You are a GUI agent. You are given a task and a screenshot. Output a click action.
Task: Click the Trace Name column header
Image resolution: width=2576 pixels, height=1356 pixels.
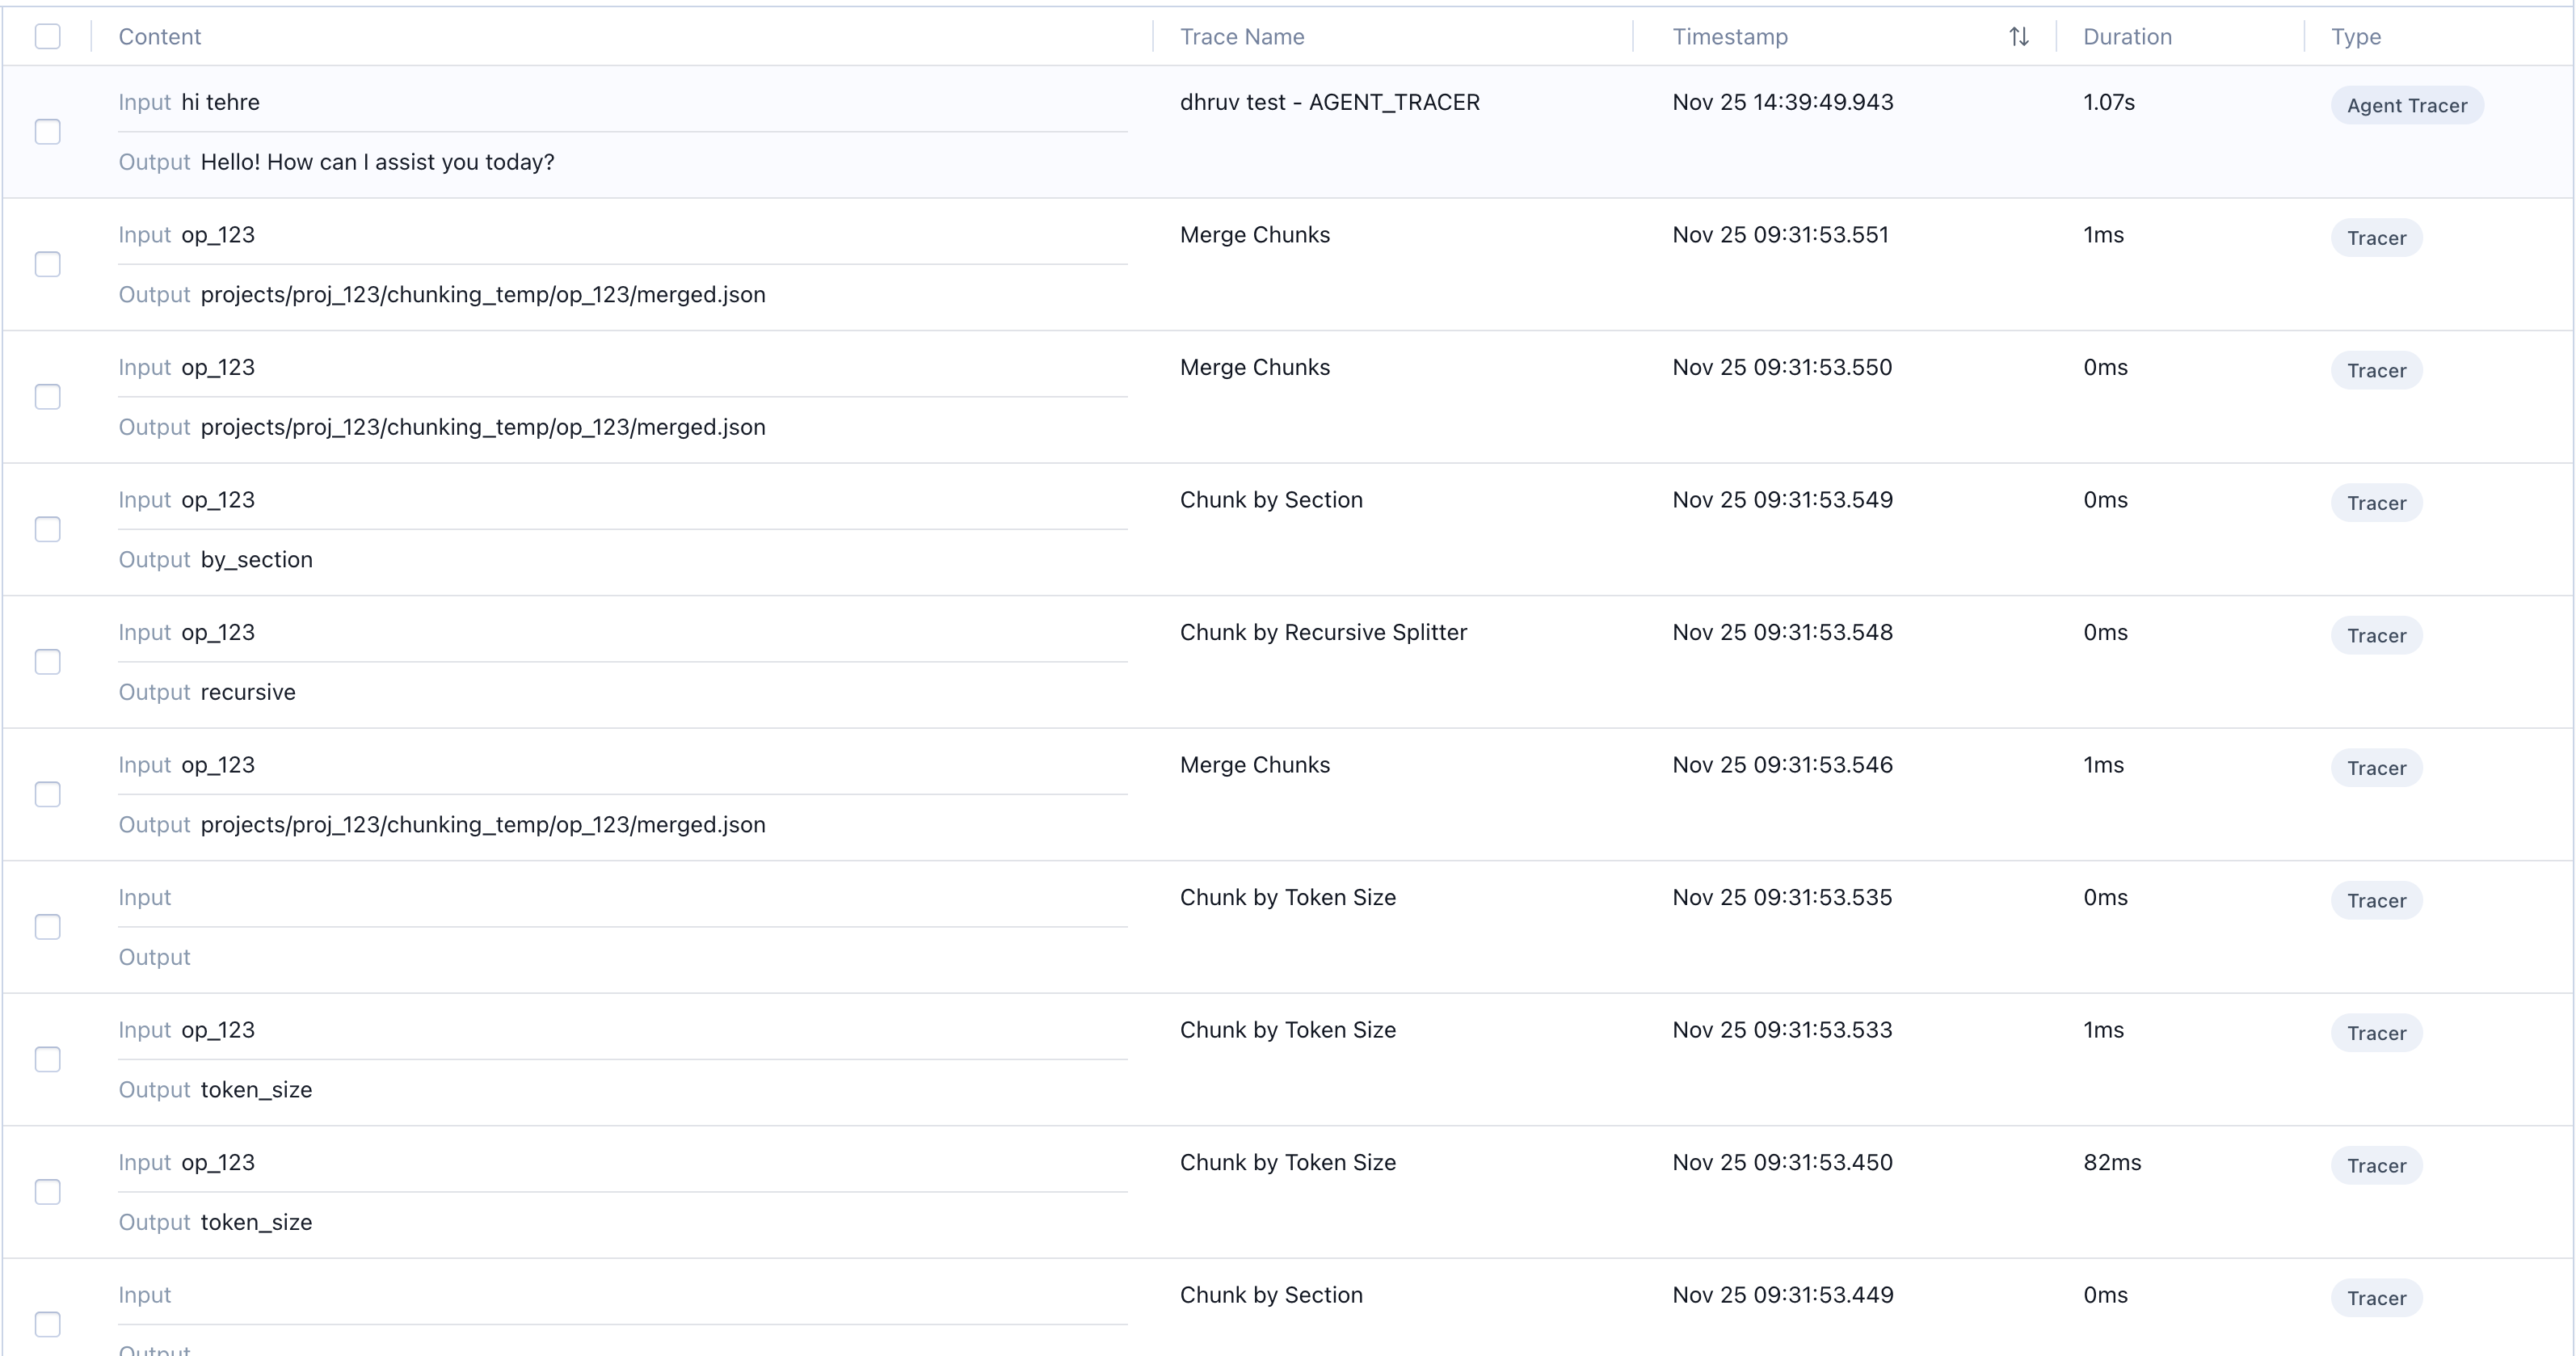click(x=1241, y=37)
